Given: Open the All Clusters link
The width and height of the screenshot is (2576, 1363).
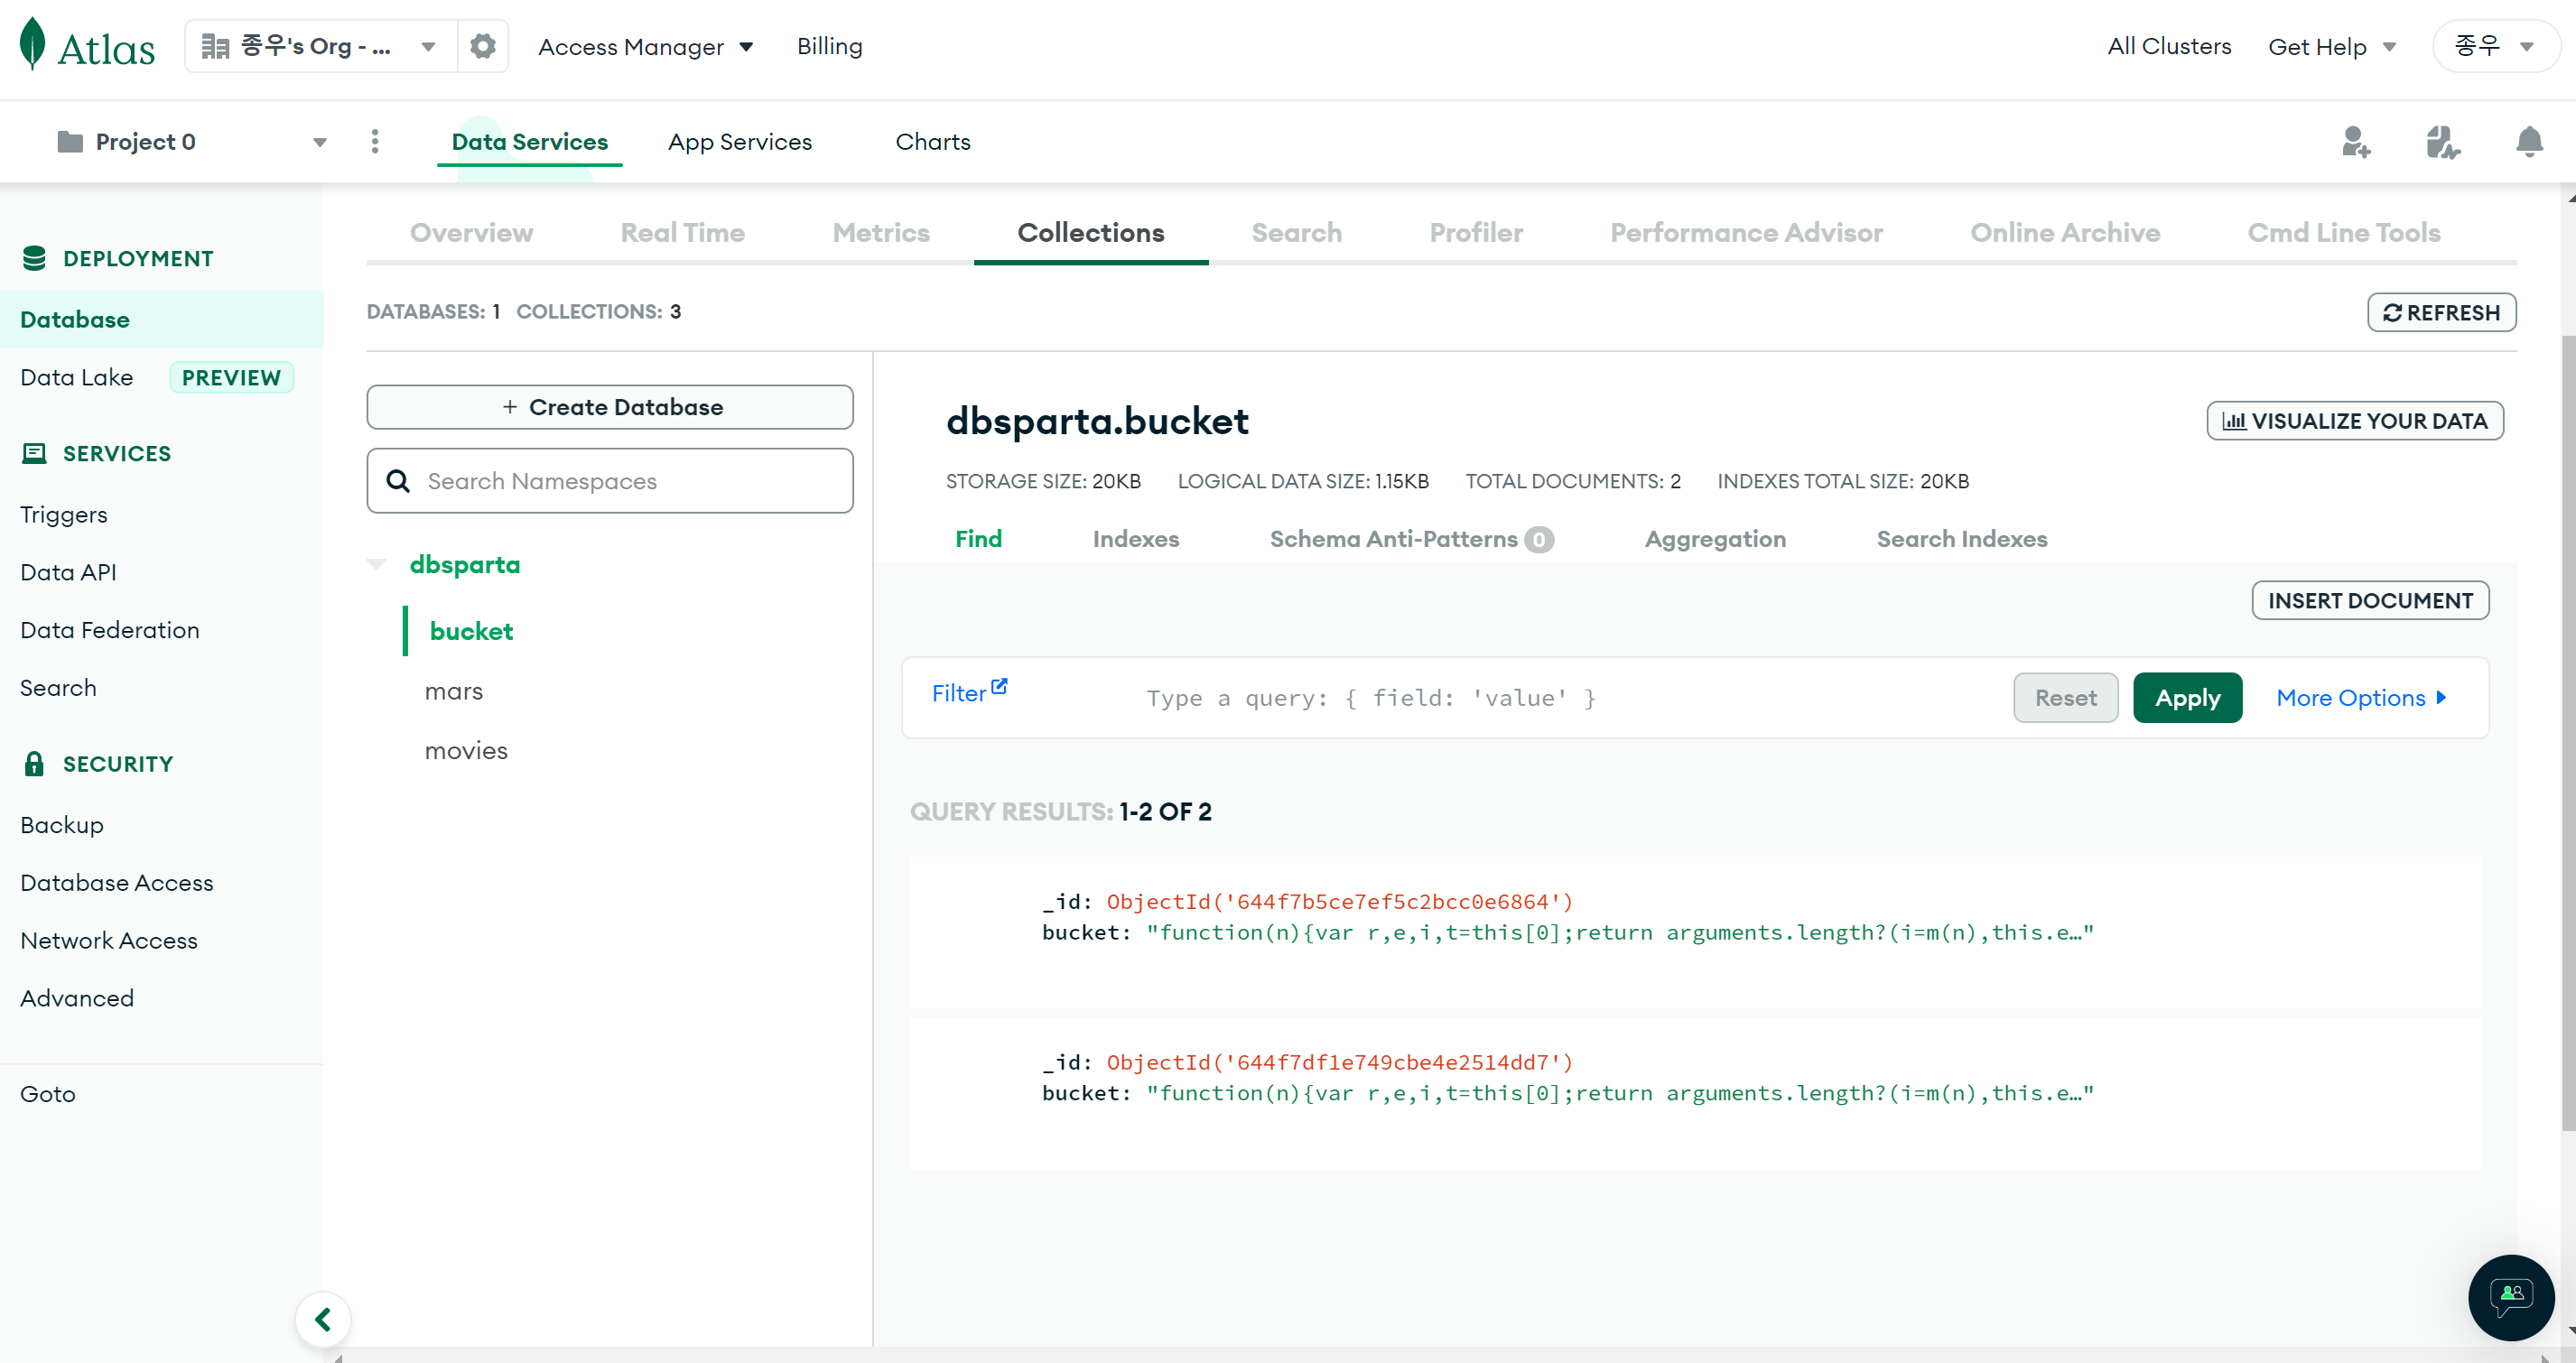Looking at the screenshot, I should [2169, 46].
